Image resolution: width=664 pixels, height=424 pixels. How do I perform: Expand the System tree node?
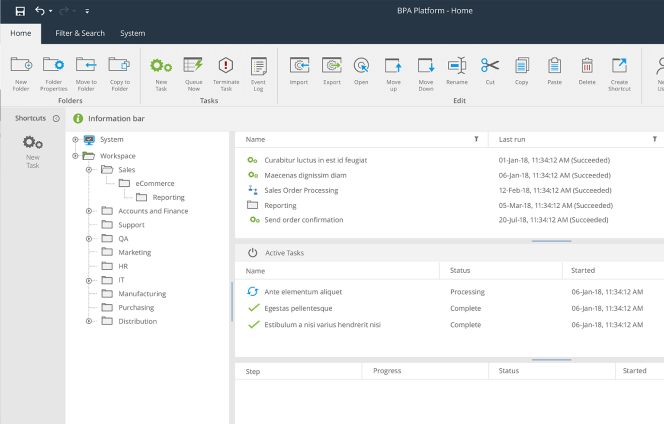(75, 140)
